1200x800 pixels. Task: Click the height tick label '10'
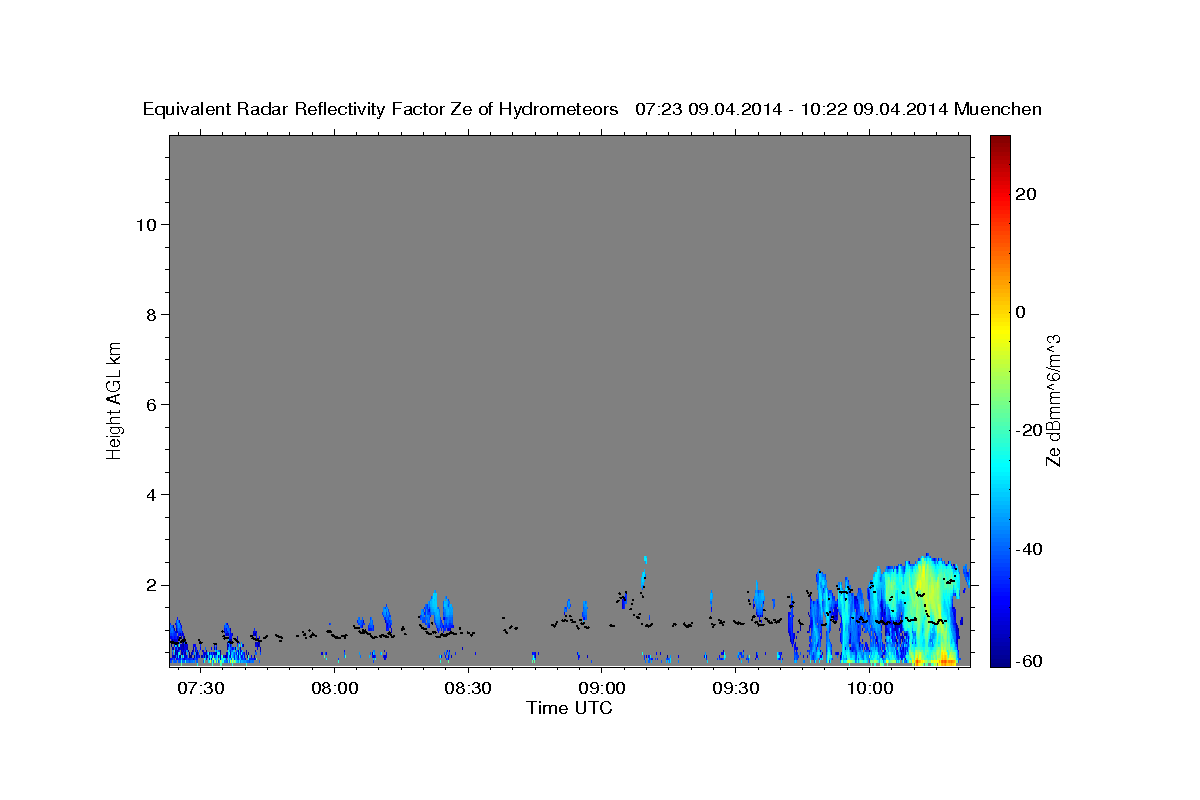147,224
